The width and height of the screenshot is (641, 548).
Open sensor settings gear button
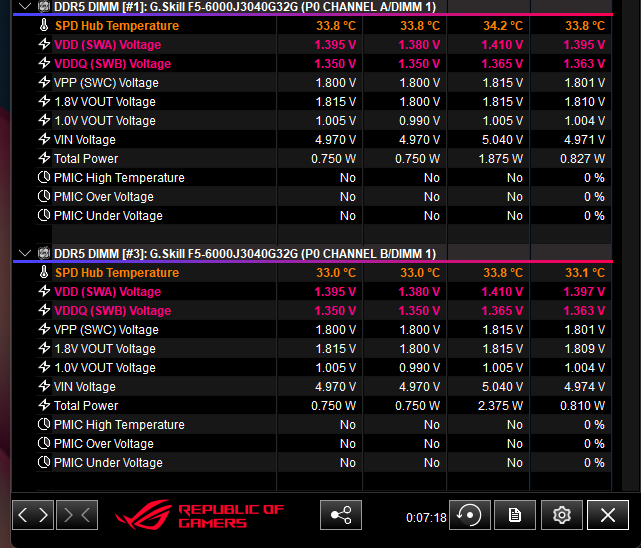[562, 515]
